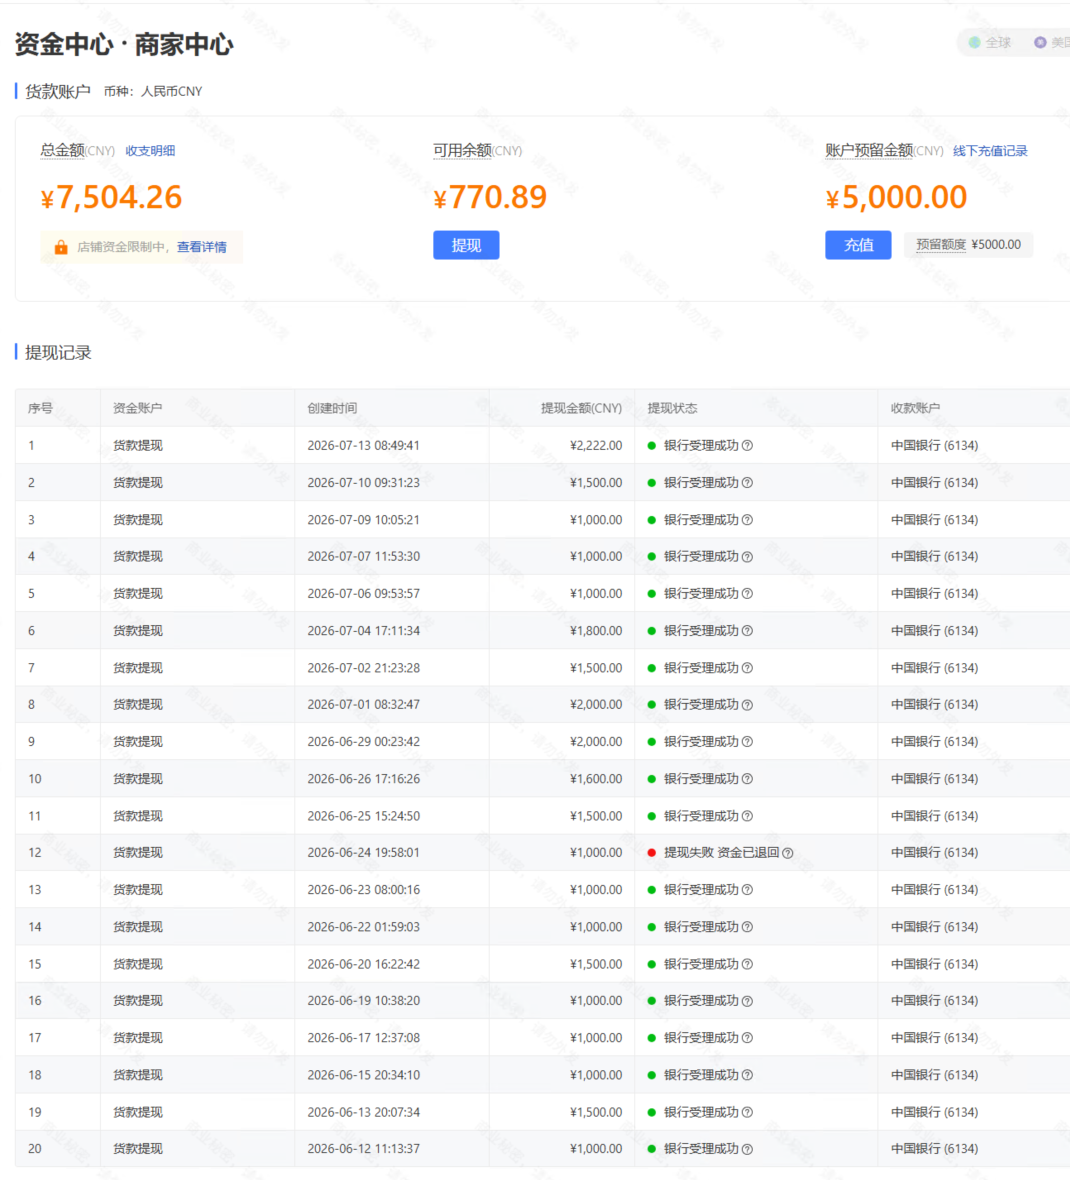1070x1180 pixels.
Task: Click the timestamp 2026-06-29 00:23:42
Action: click(363, 741)
